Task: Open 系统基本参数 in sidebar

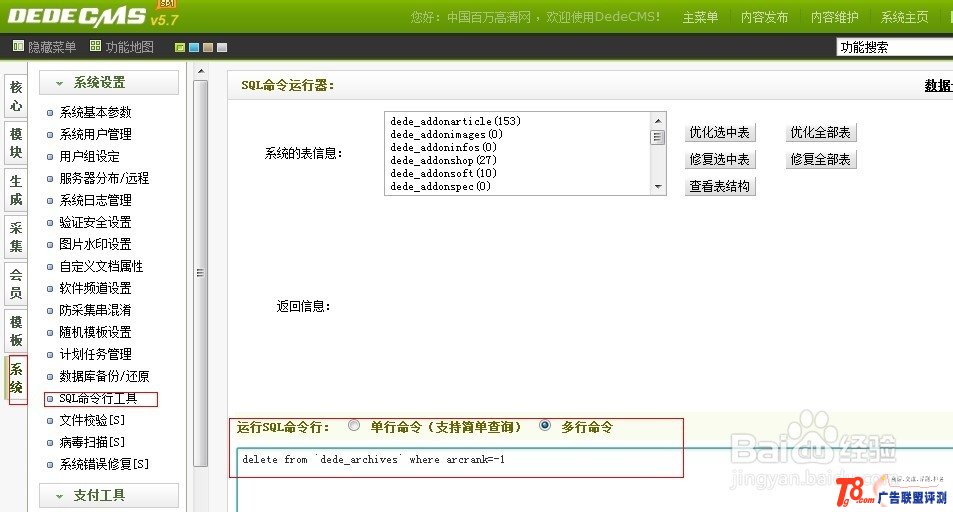Action: [x=95, y=112]
